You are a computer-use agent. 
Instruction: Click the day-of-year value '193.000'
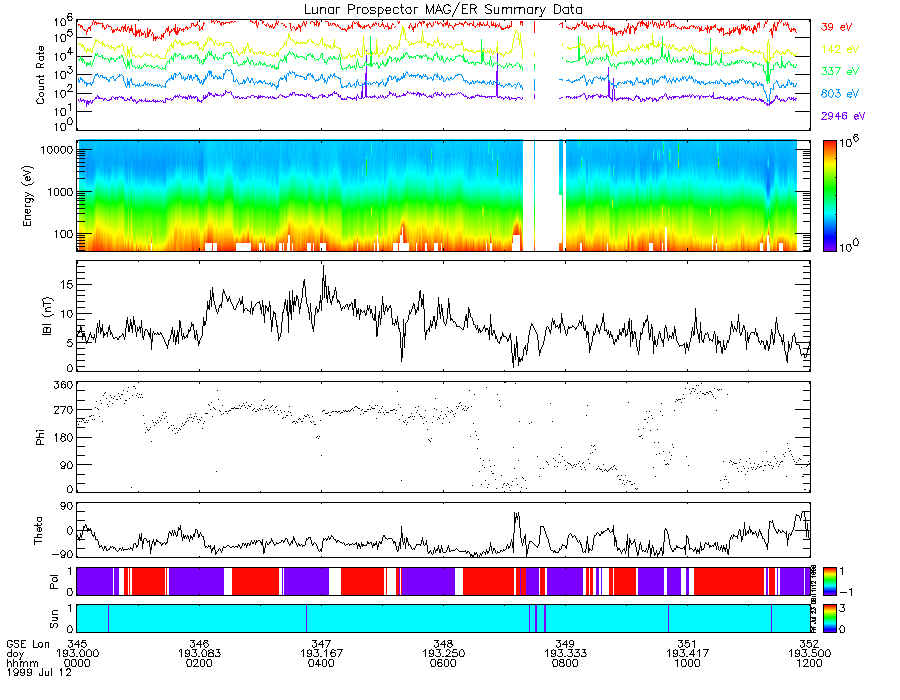pos(77,654)
